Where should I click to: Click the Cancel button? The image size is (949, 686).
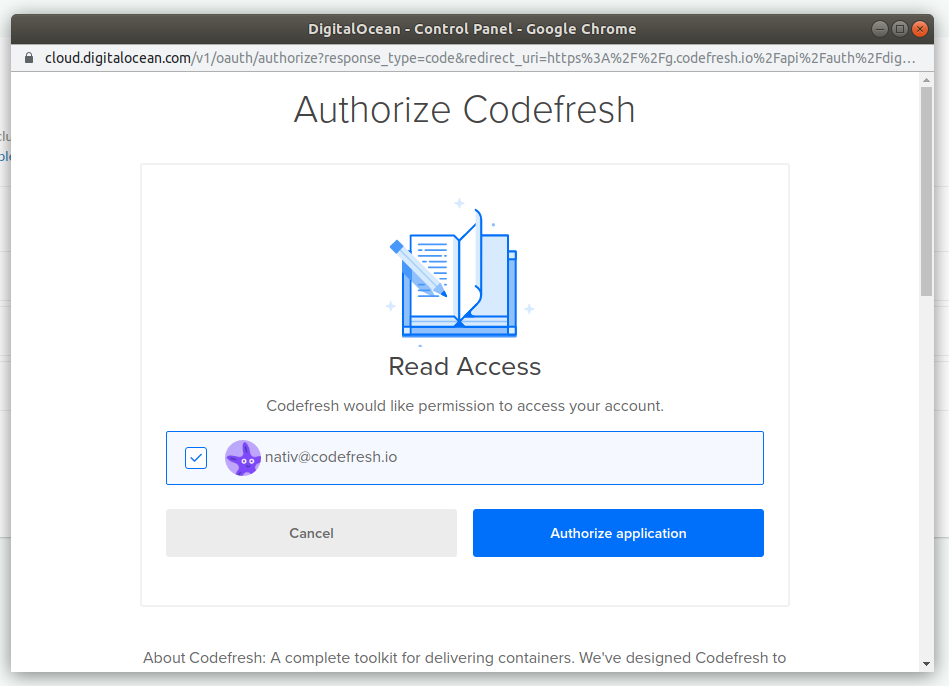coord(311,533)
